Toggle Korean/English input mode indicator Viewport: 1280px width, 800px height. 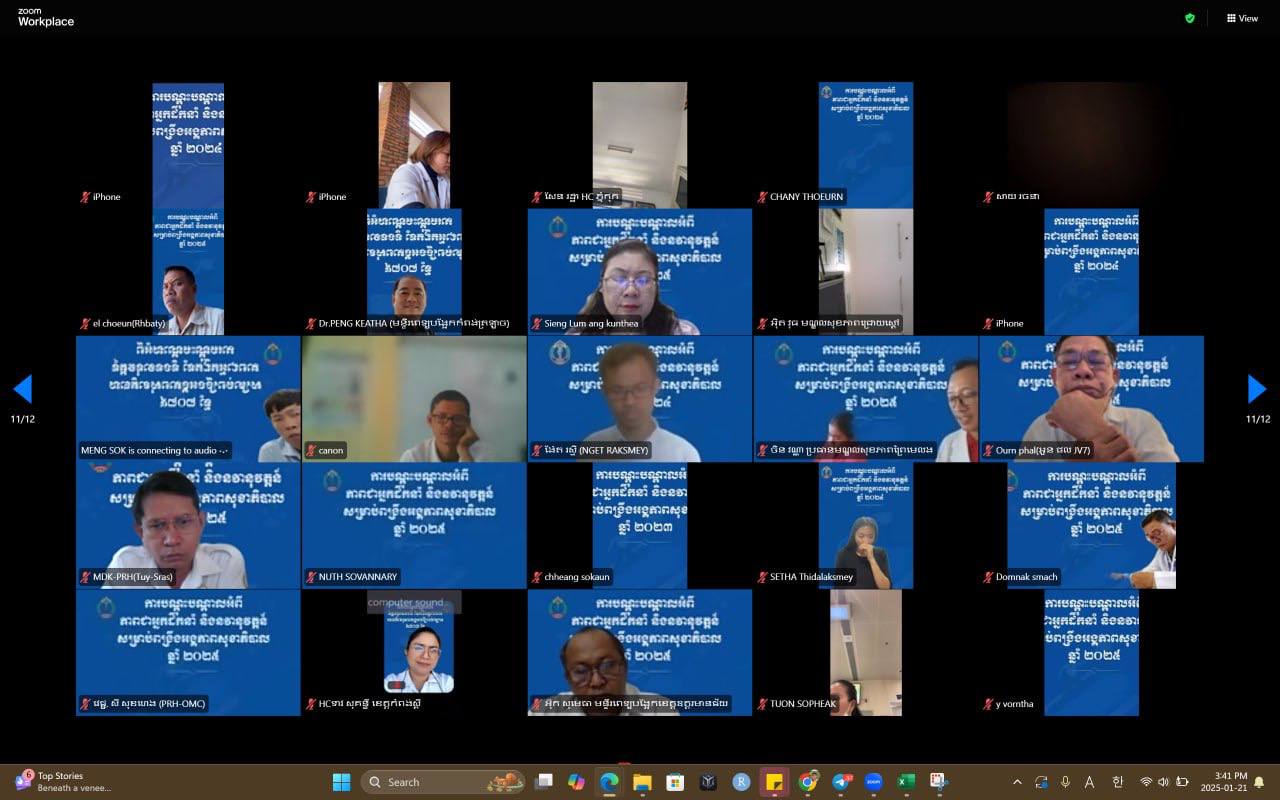tap(1117, 782)
